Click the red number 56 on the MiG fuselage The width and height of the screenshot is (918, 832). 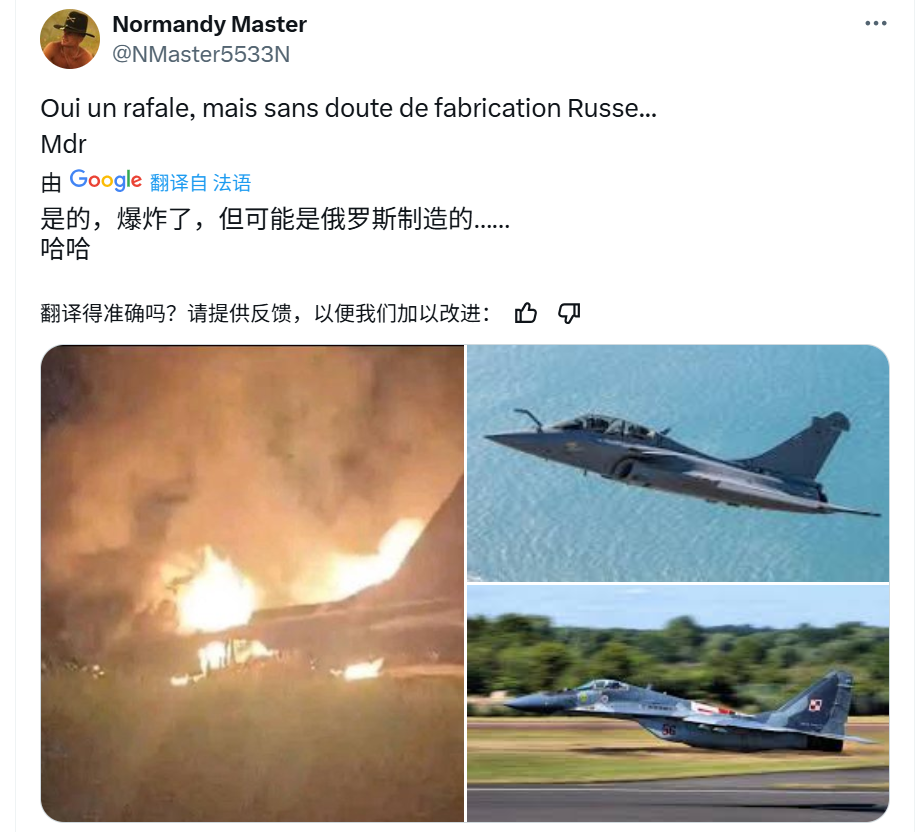(x=669, y=730)
